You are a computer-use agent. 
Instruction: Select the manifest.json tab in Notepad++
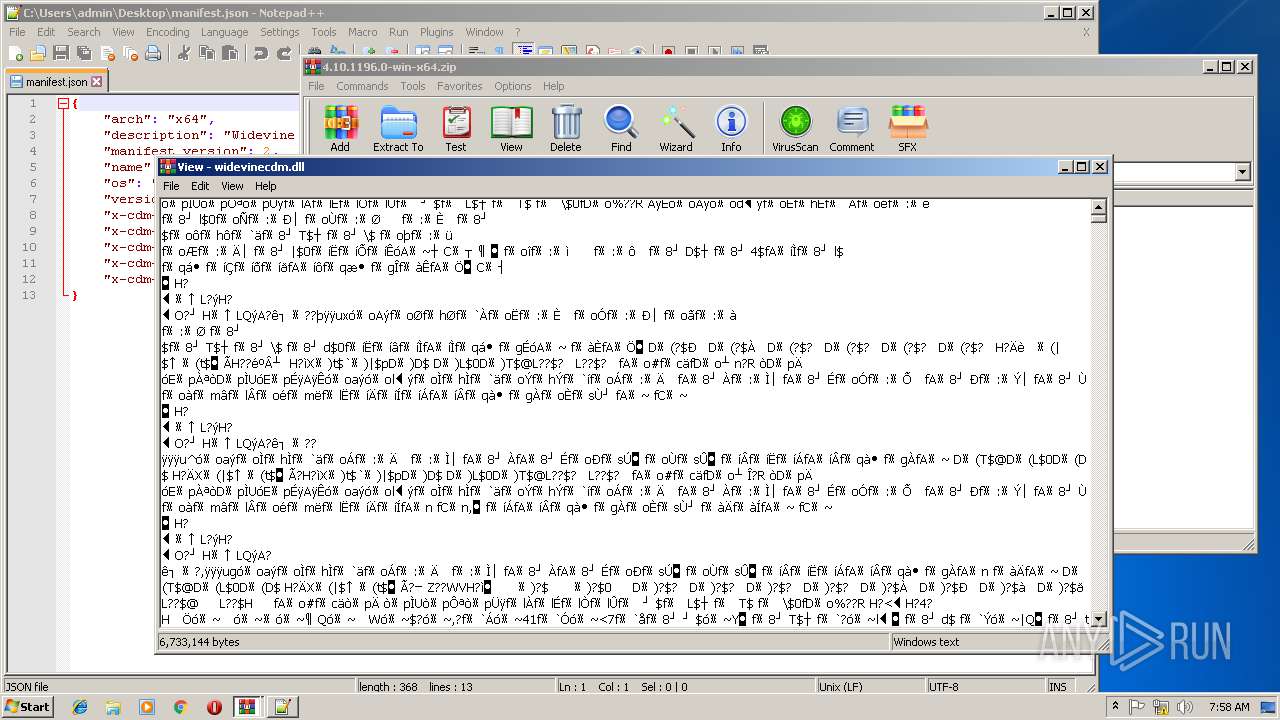point(56,82)
